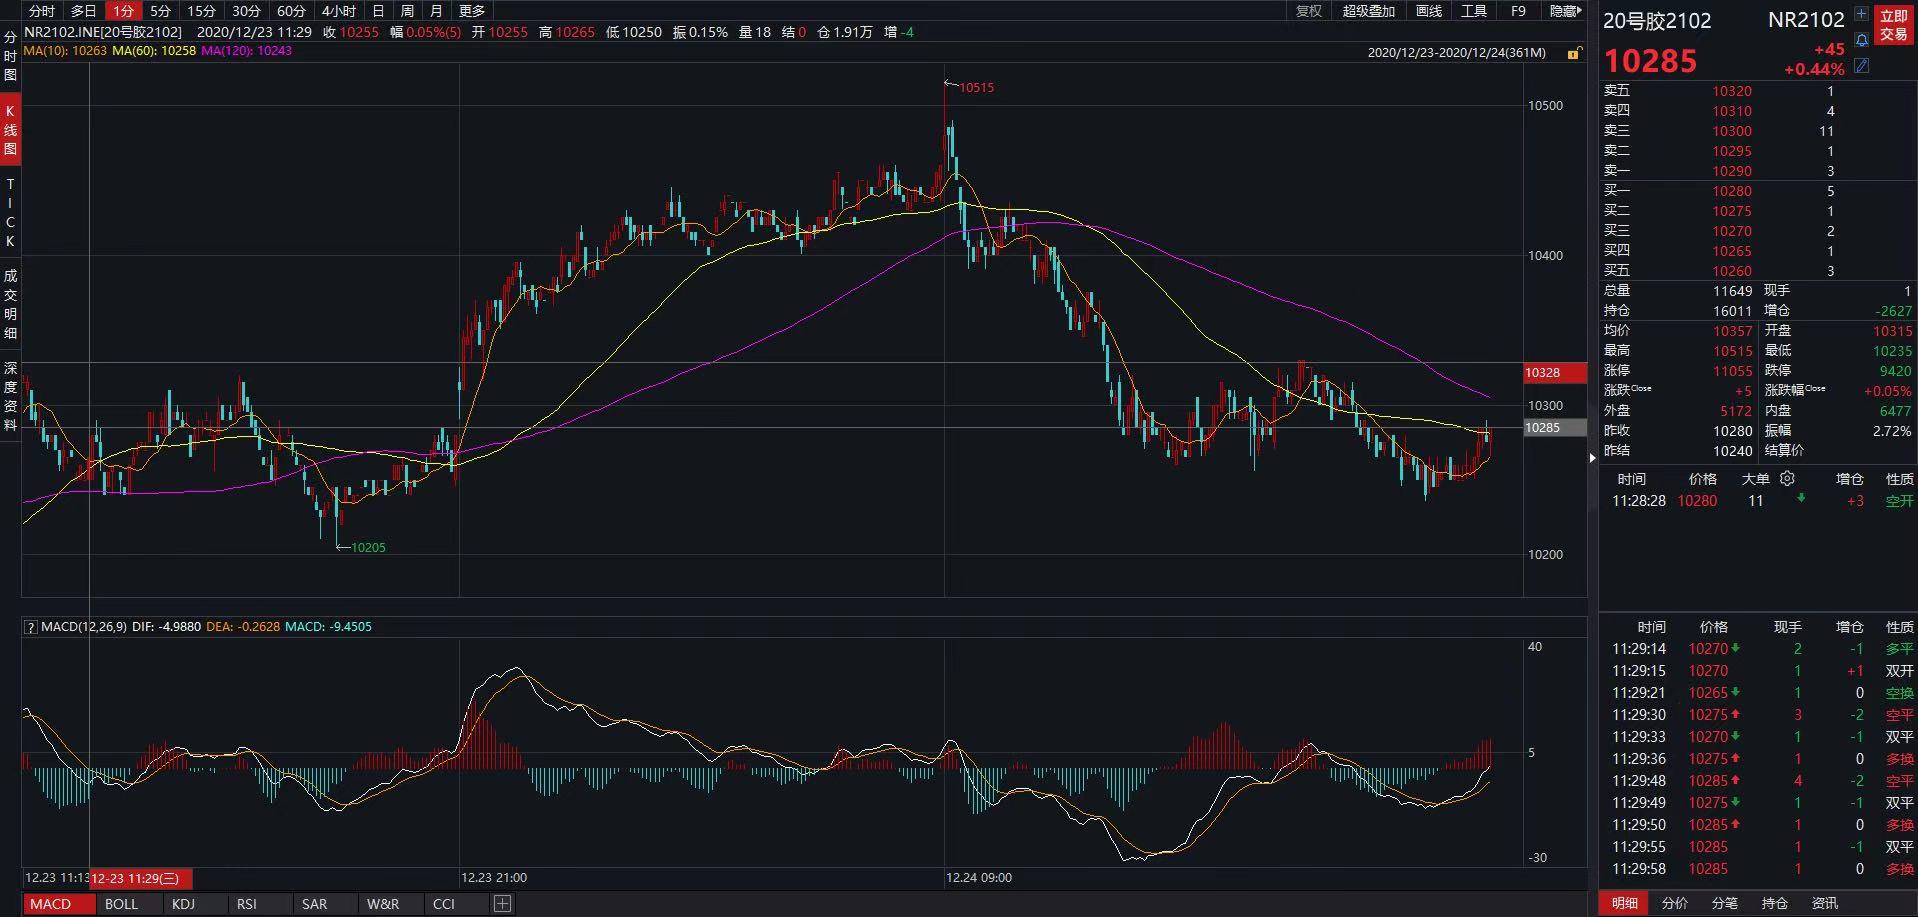This screenshot has height=917, width=1918.
Task: Click the 10285 current price axis marker
Action: [1554, 428]
